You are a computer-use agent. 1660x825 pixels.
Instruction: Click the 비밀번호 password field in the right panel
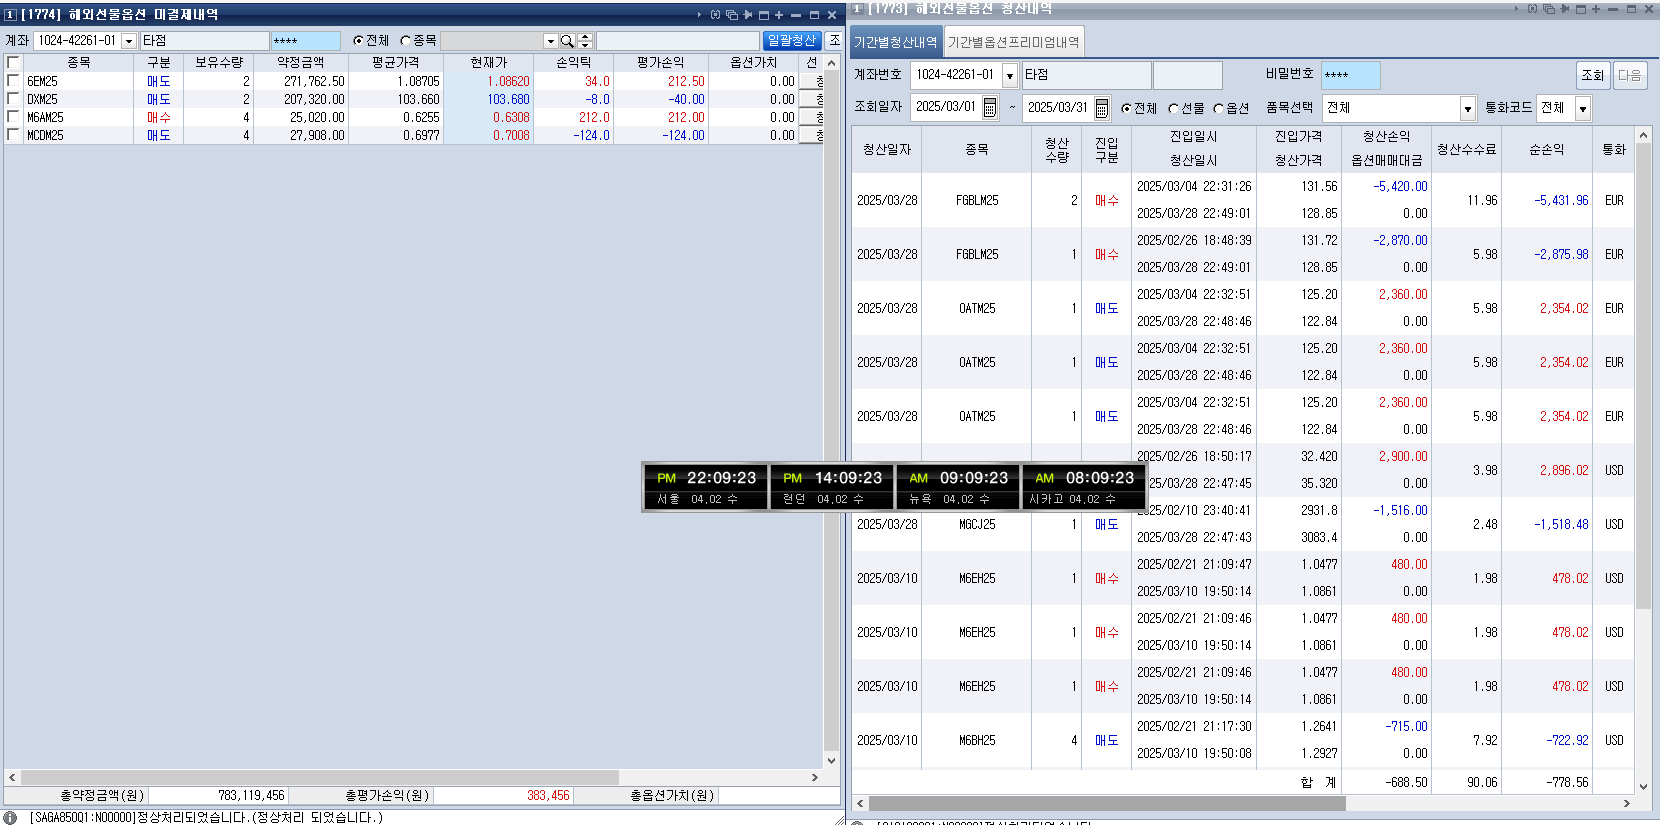[x=1350, y=75]
